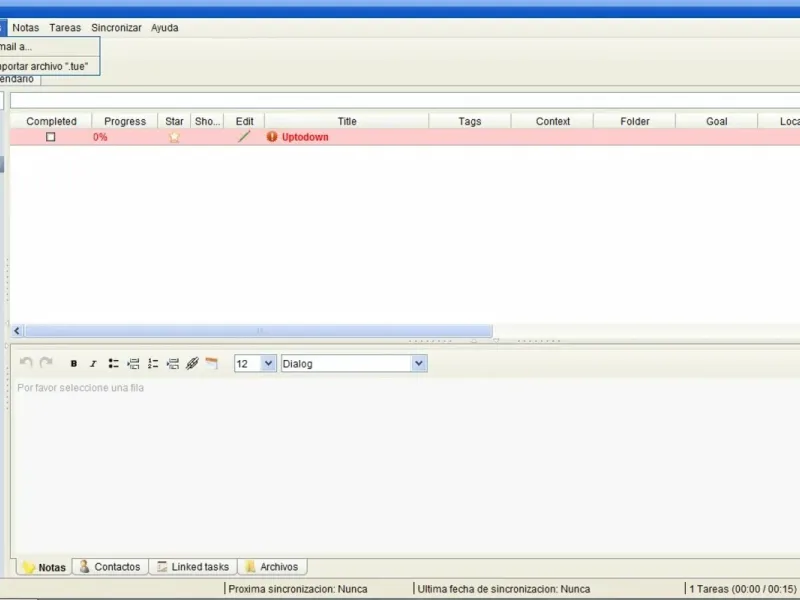Screen dimensions: 800x600
Task: Sort by the Tags column header
Action: click(x=470, y=121)
